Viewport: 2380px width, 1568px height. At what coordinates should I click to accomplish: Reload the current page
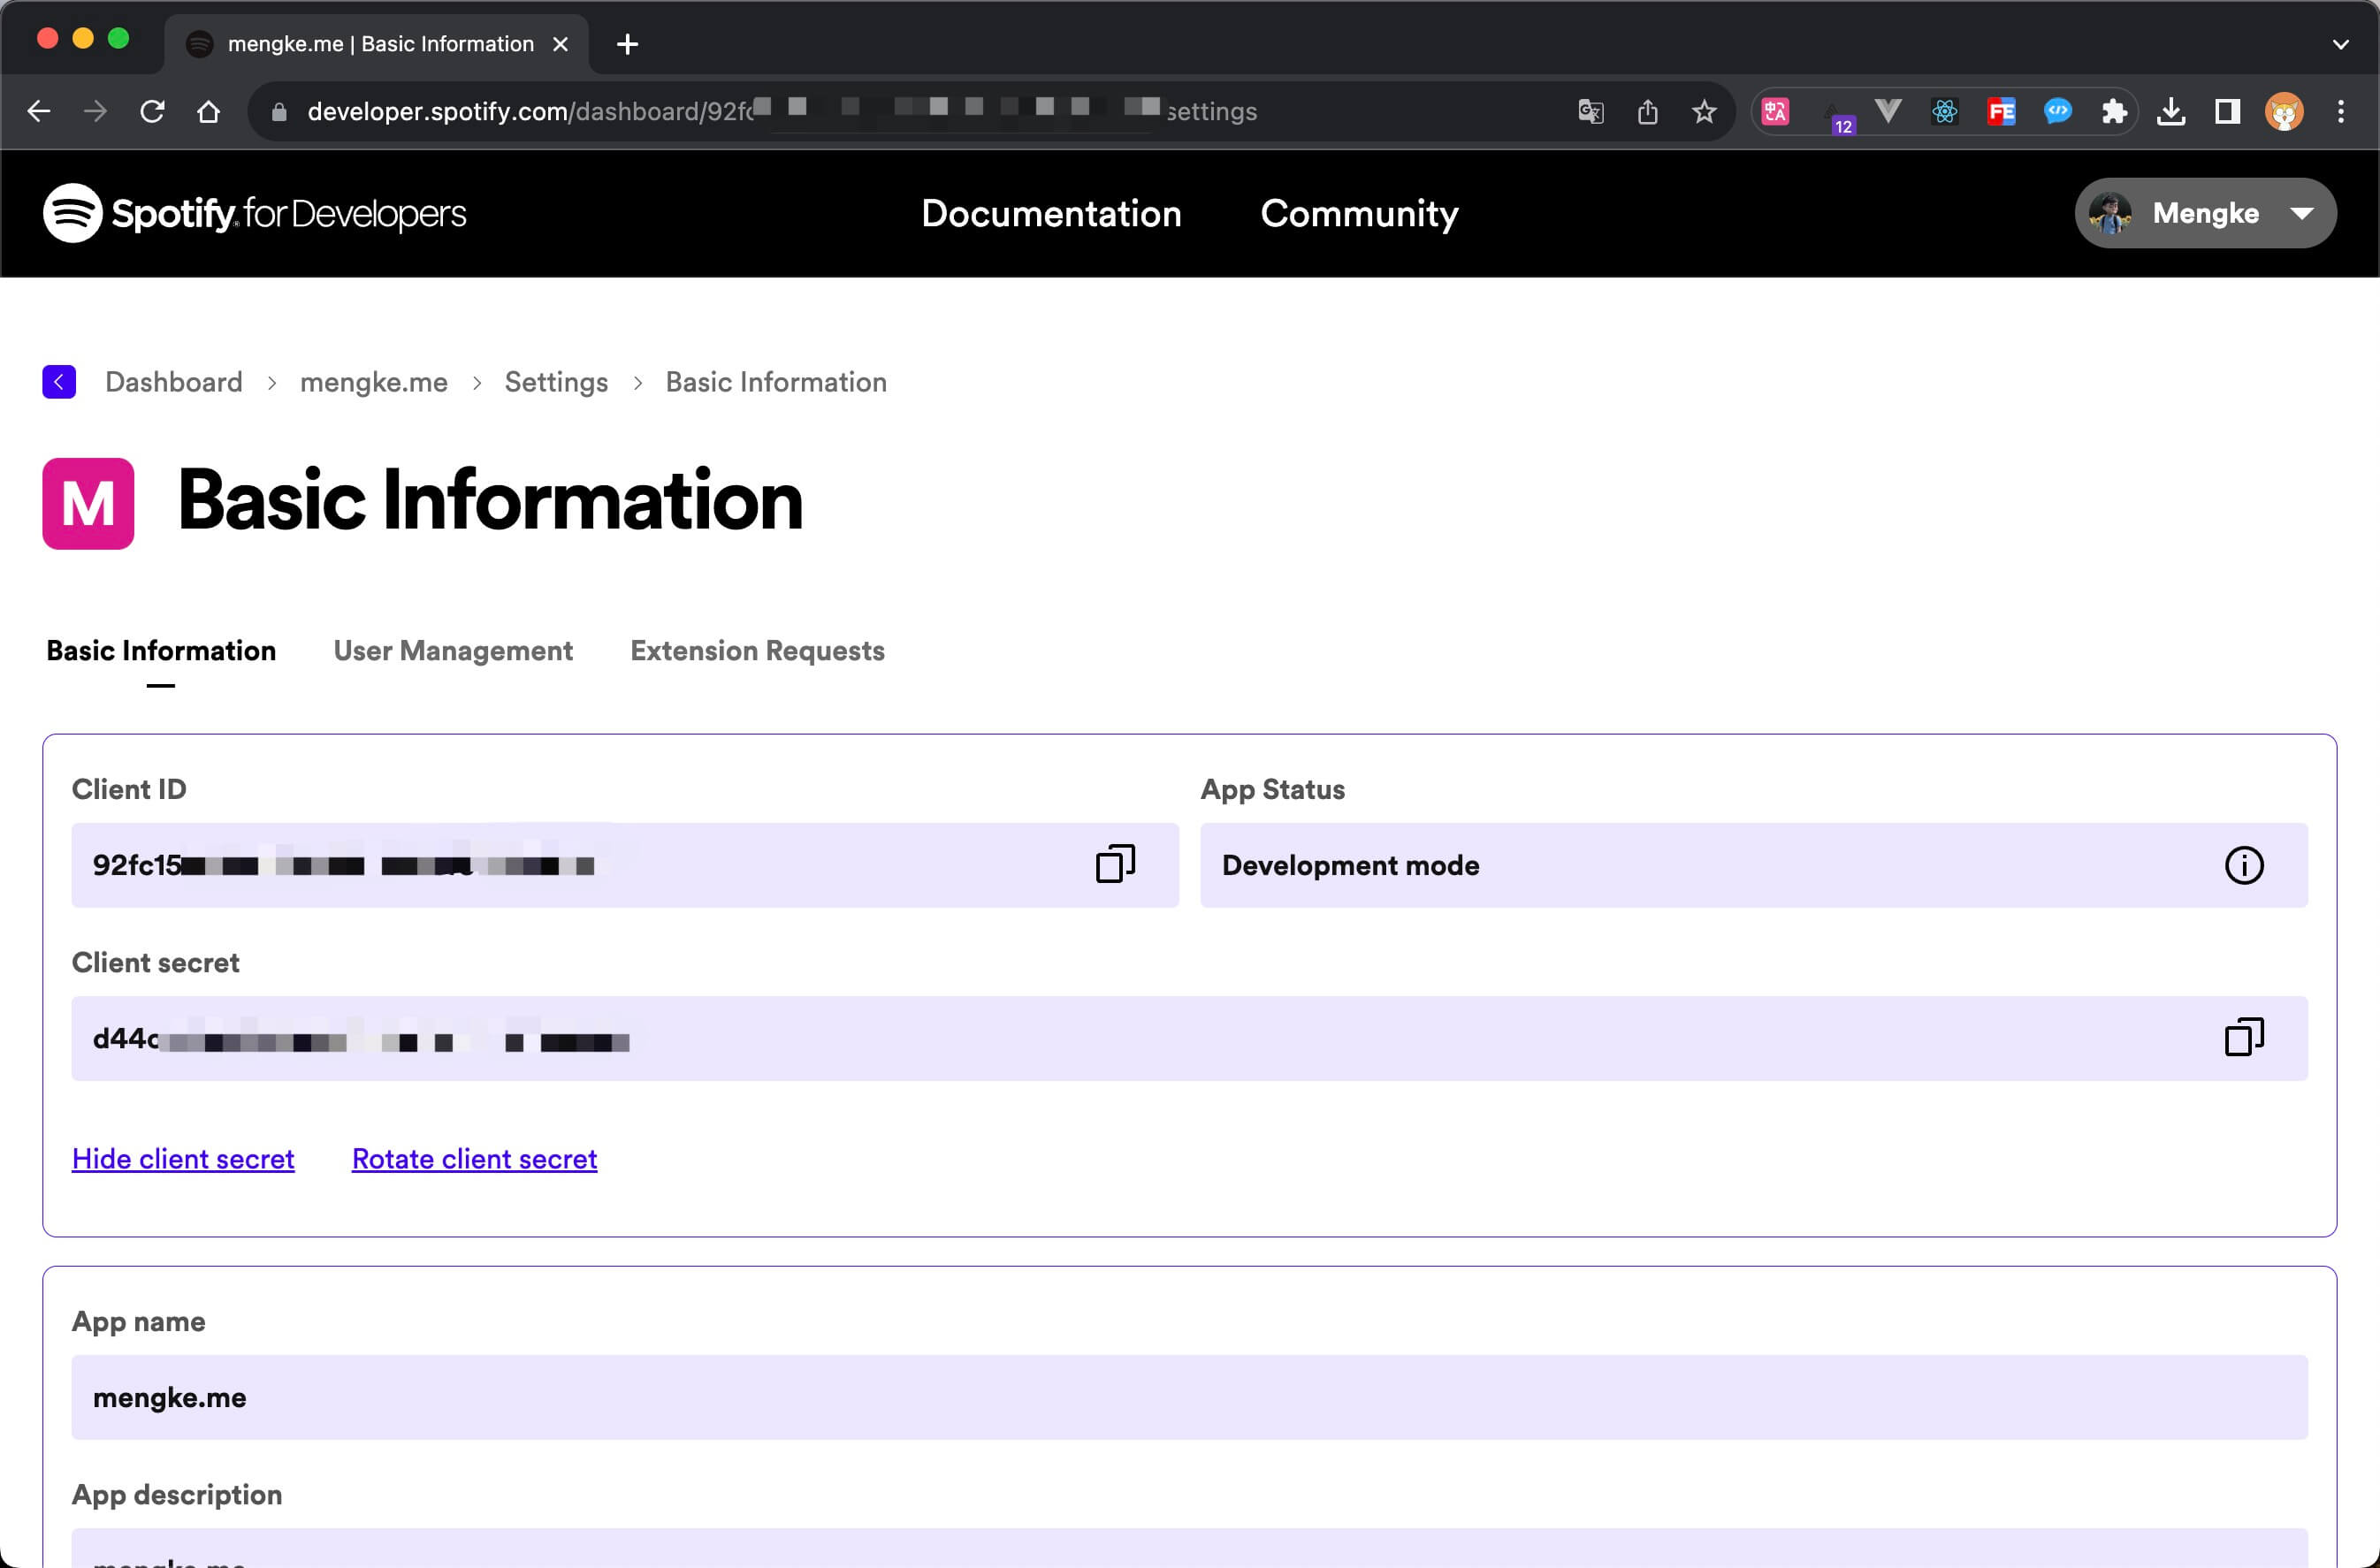pos(152,111)
